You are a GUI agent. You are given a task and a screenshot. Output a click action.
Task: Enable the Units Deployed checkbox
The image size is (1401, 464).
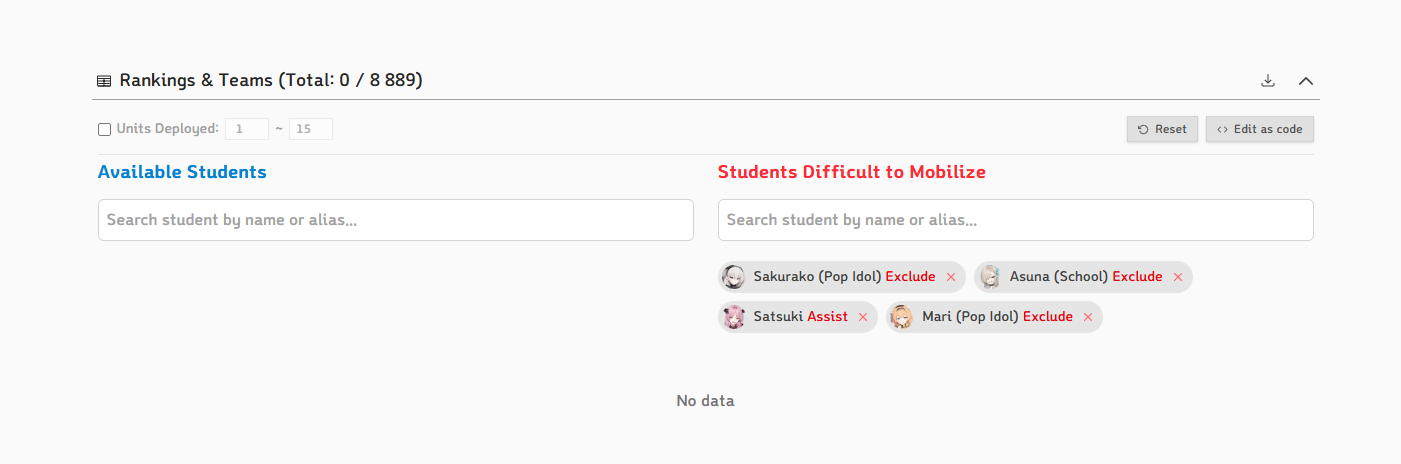(104, 129)
